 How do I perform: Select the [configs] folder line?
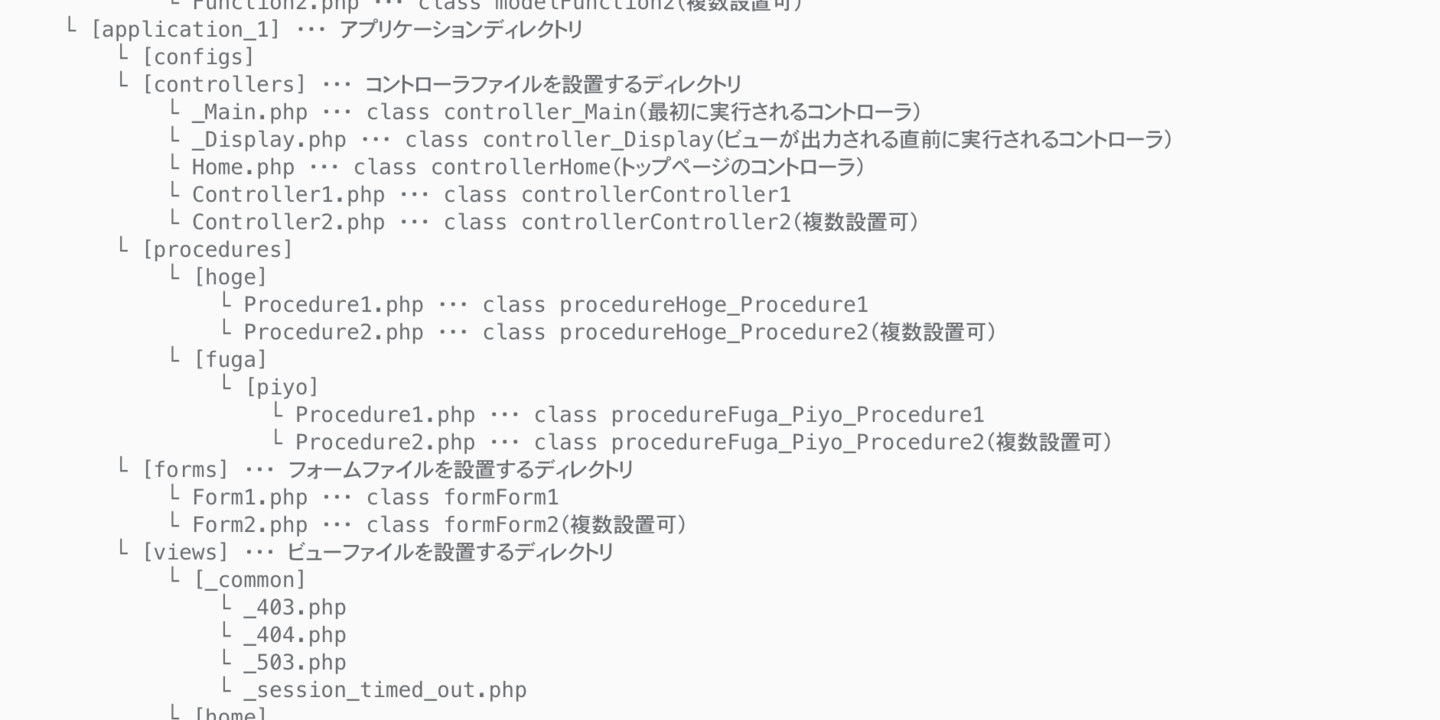198,57
